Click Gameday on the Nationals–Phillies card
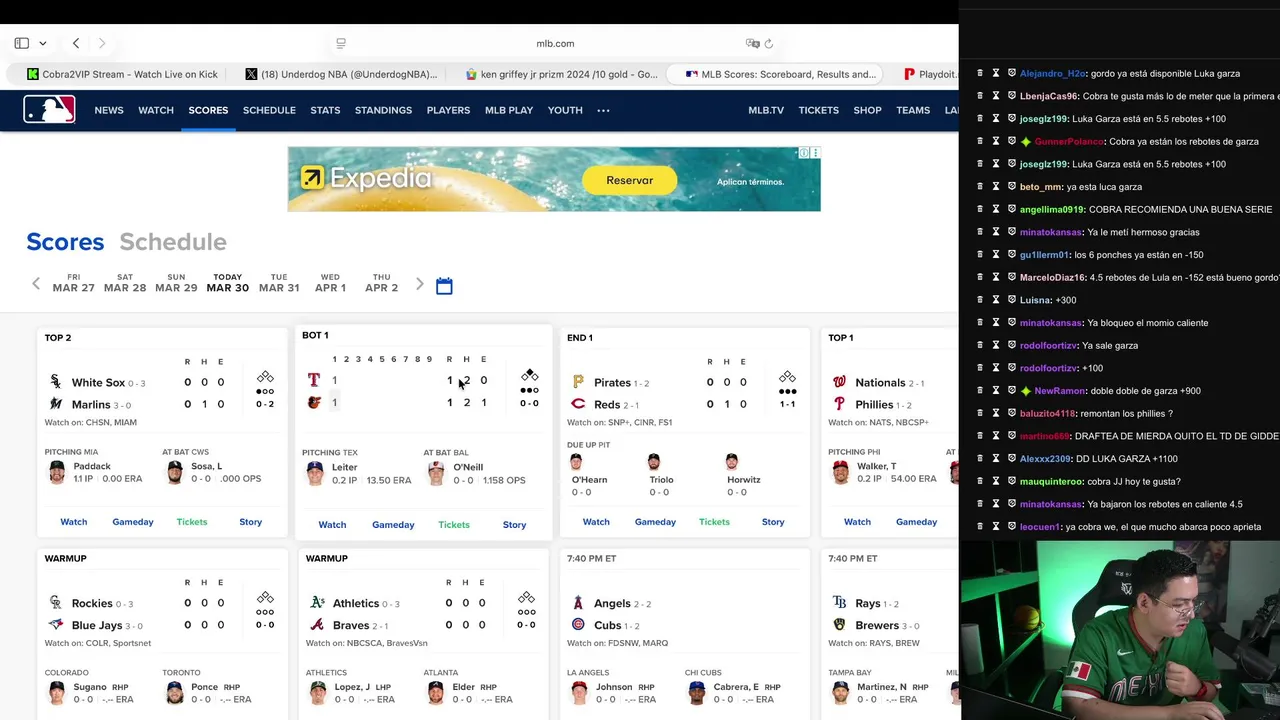This screenshot has height=720, width=1280. point(916,522)
